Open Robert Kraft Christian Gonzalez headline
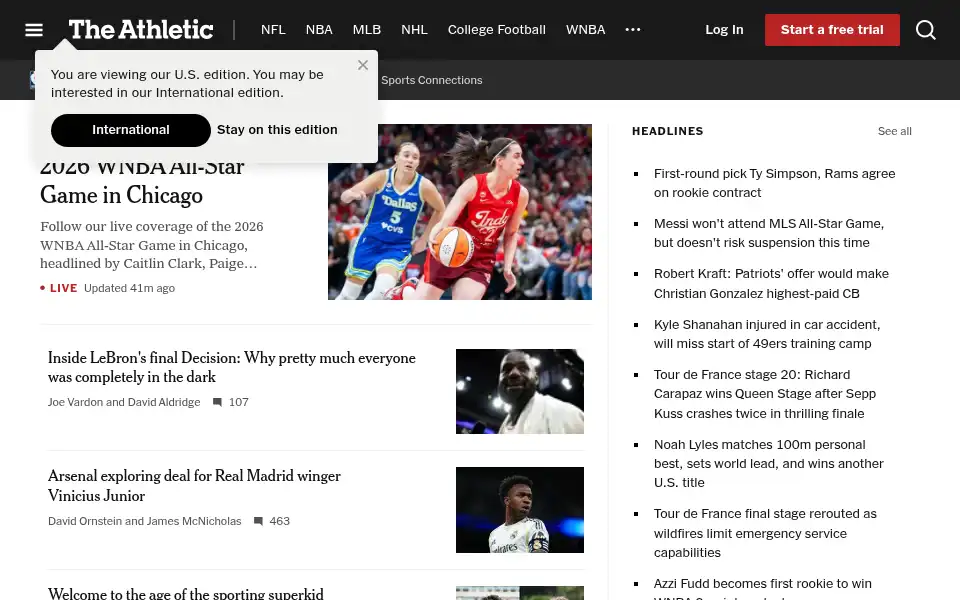Viewport: 960px width, 600px height. 771,283
